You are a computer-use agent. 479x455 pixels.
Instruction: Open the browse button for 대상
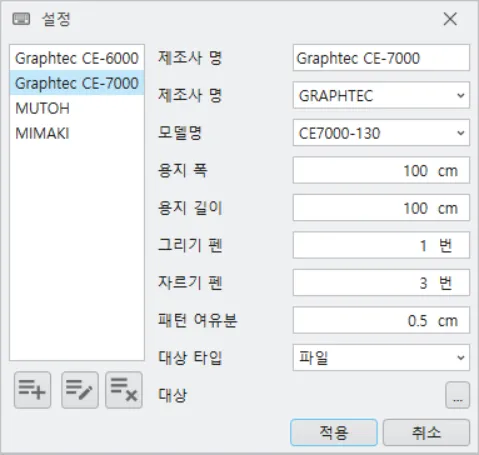[x=457, y=395]
